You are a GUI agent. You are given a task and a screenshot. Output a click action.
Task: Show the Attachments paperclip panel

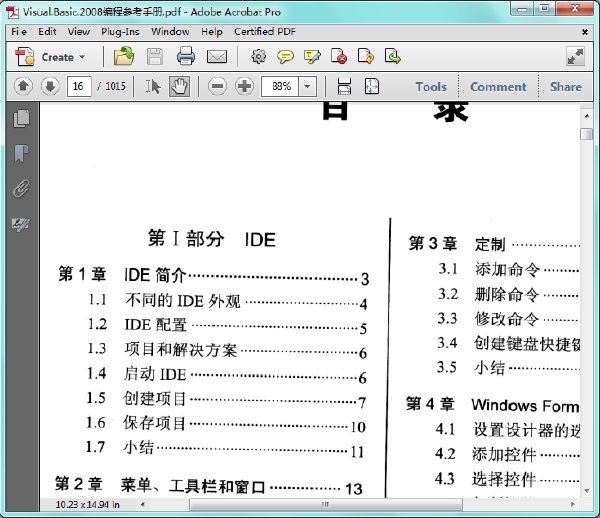(21, 189)
